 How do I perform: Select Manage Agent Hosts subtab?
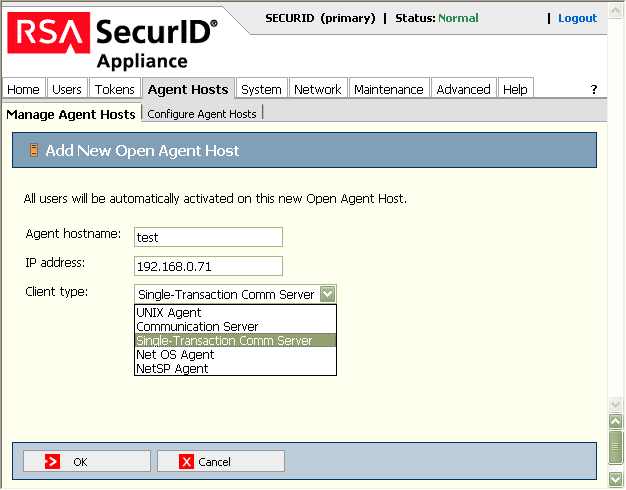71,114
